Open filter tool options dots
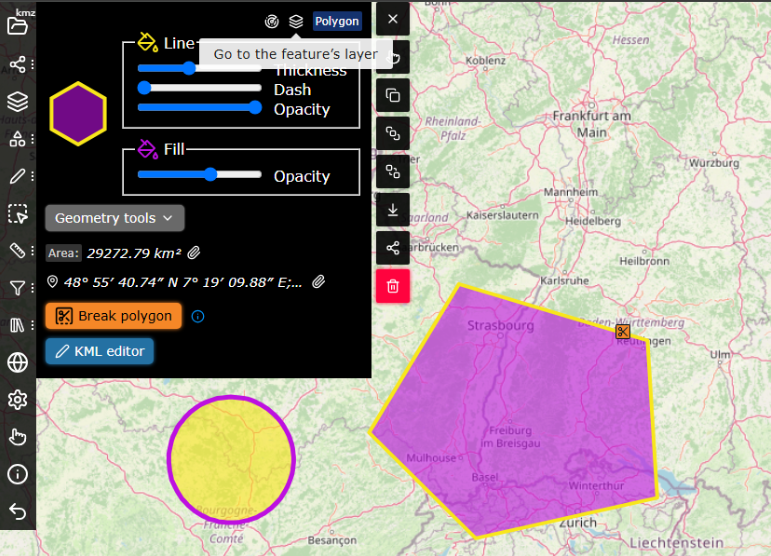This screenshot has height=556, width=771. [32, 288]
